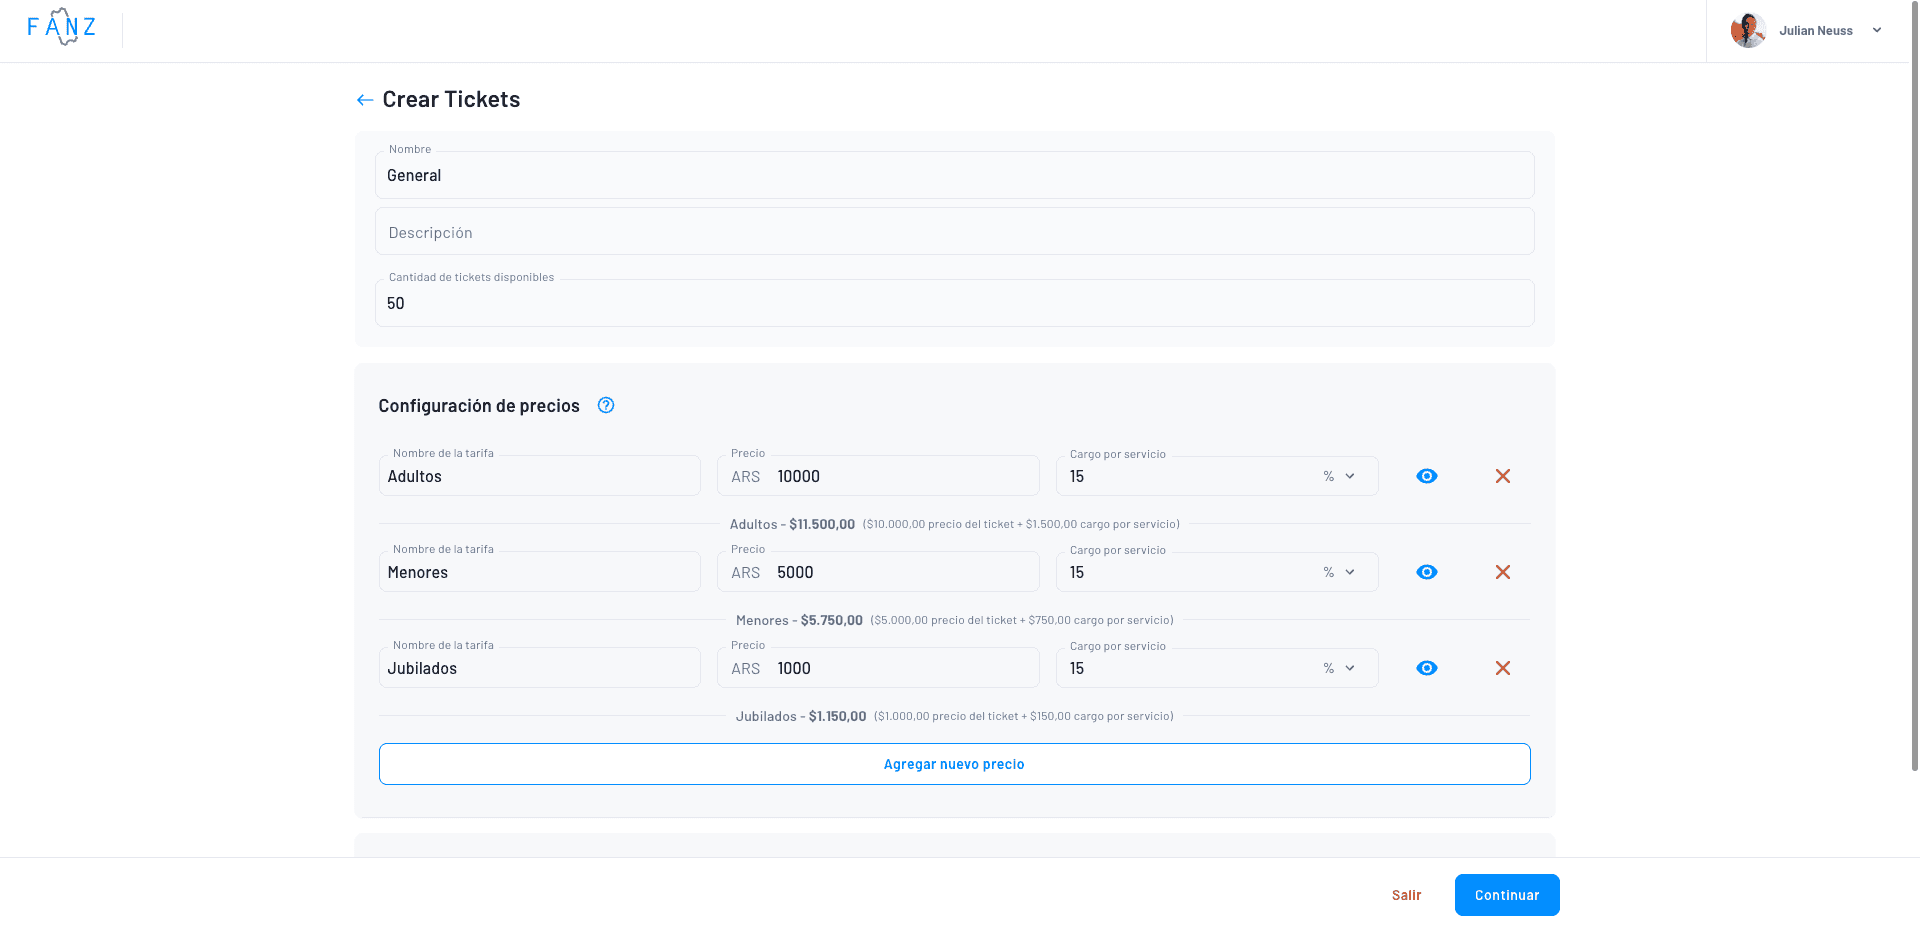The height and width of the screenshot is (928, 1920).
Task: Open the FANZ logo home link
Action: click(62, 27)
